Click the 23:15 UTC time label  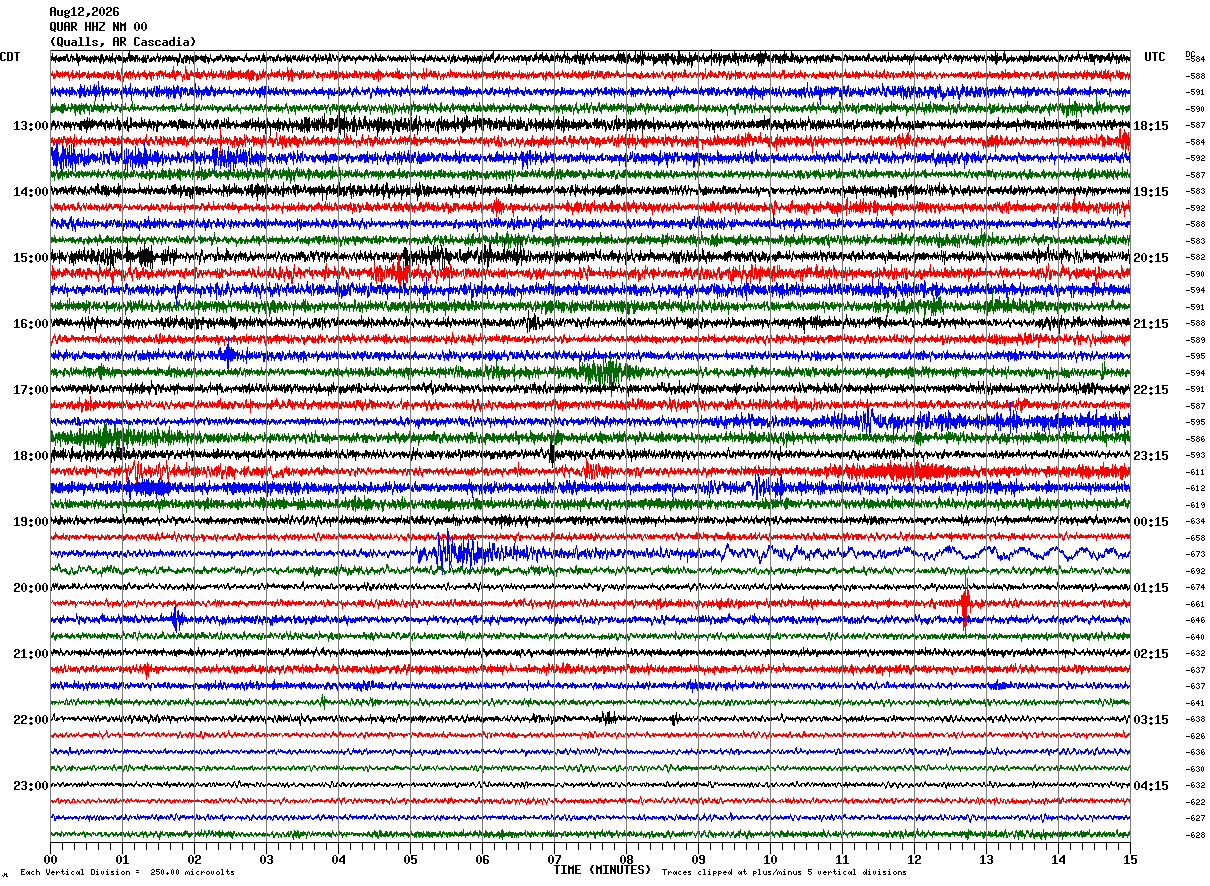pyautogui.click(x=1151, y=456)
